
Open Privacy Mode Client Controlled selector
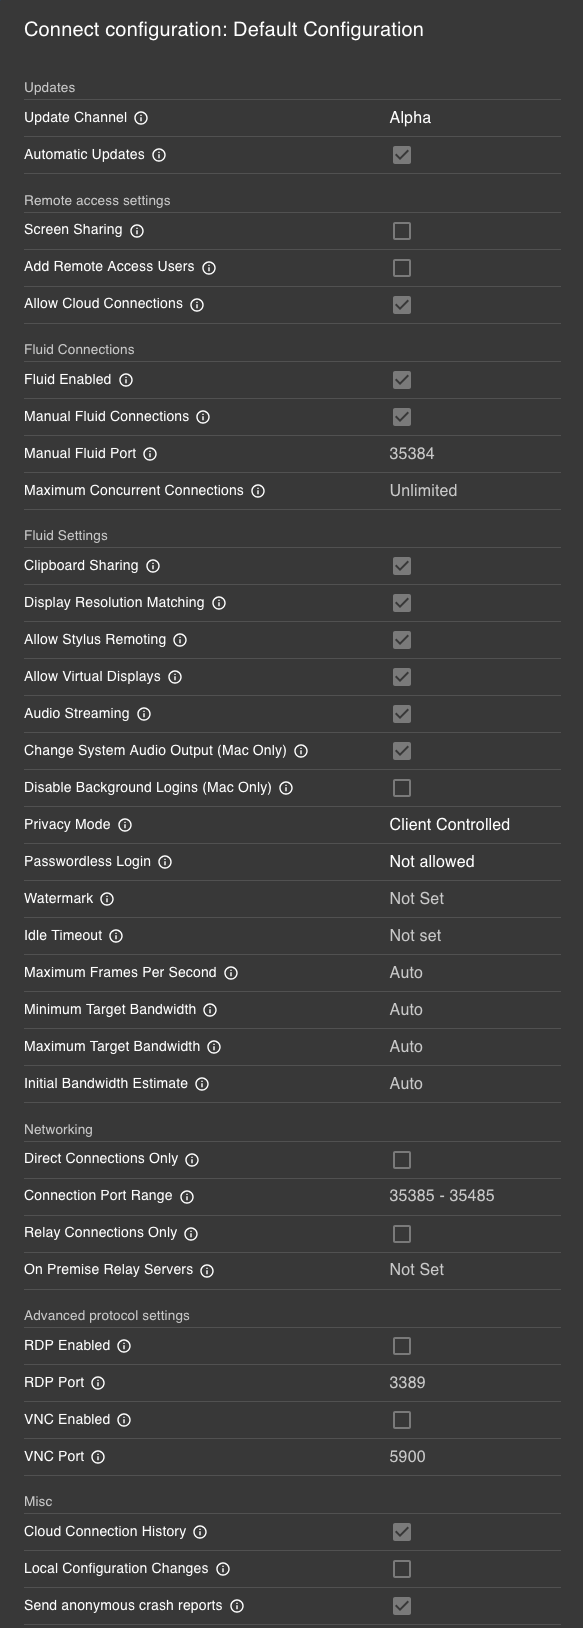[x=449, y=825]
